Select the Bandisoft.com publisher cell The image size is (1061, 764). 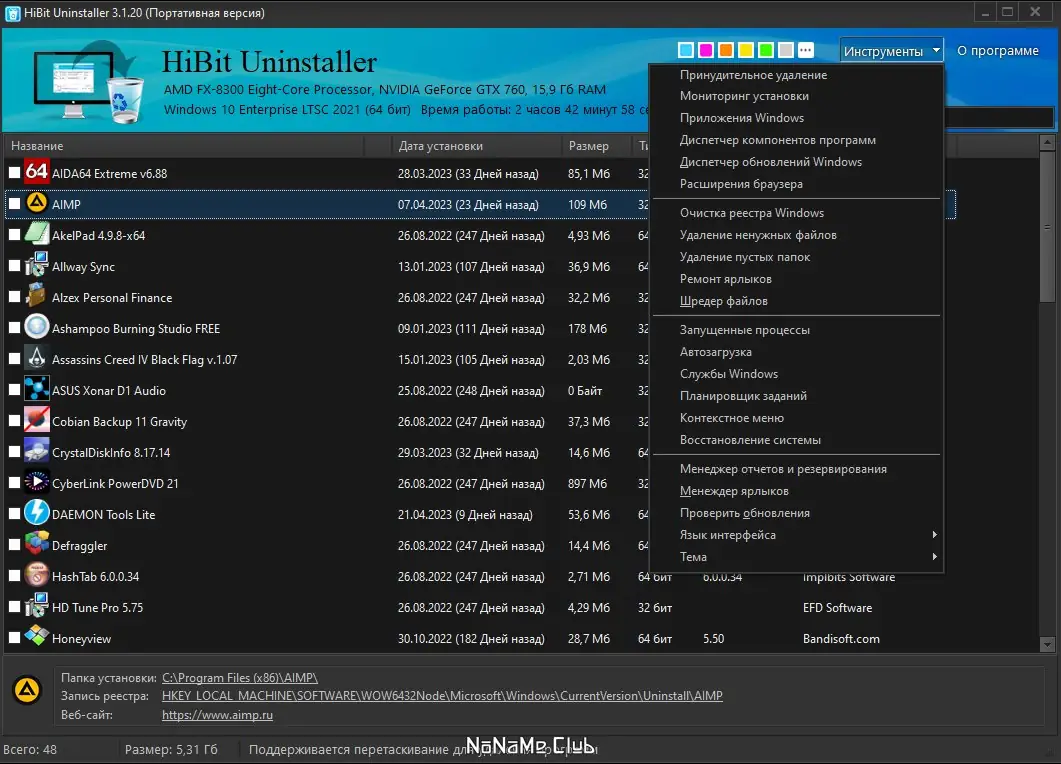(841, 639)
